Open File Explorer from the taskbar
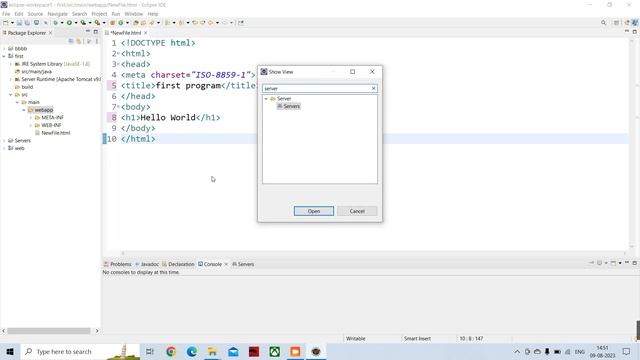This screenshot has height=360, width=640. click(212, 351)
